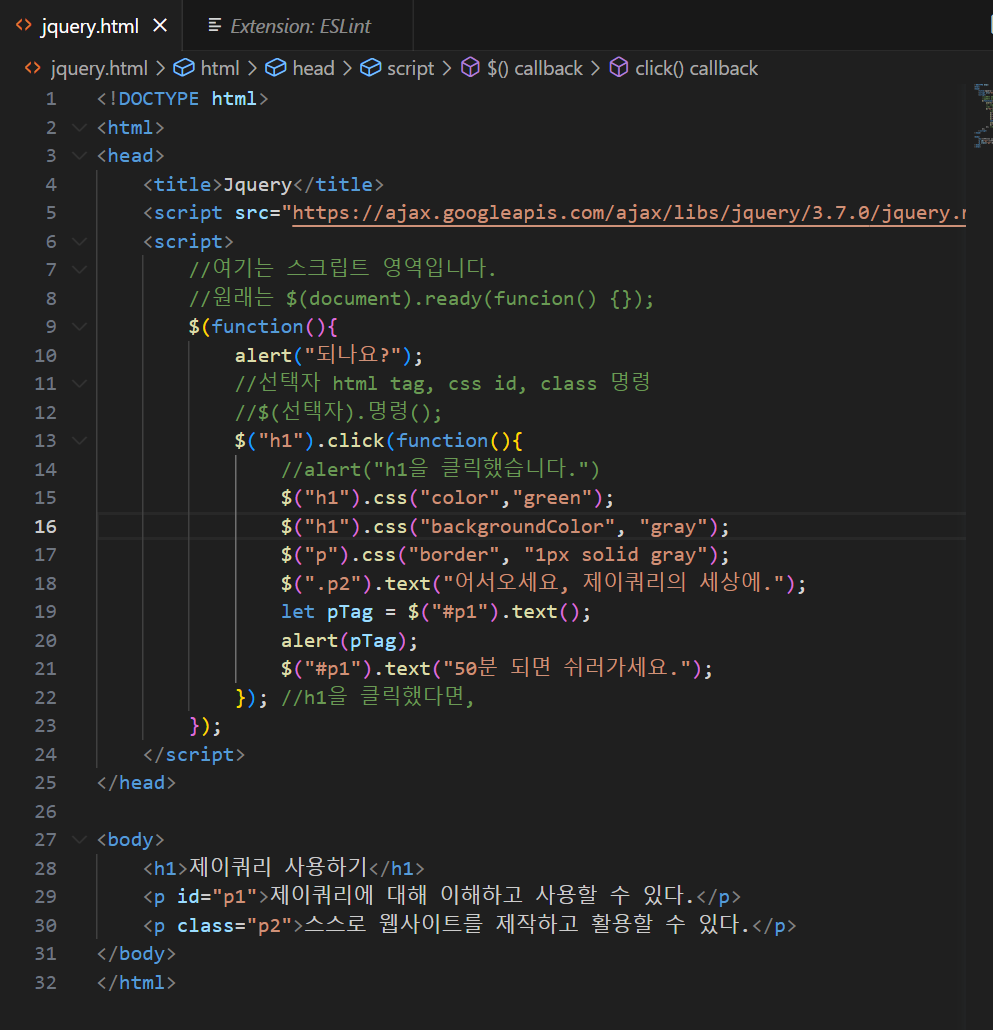Click the commented alert on line 14

pyautogui.click(x=440, y=470)
